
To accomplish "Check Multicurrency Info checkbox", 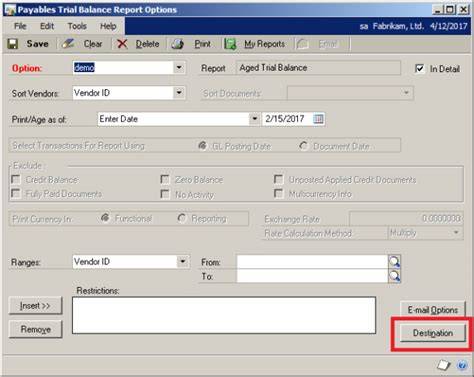I will point(278,193).
